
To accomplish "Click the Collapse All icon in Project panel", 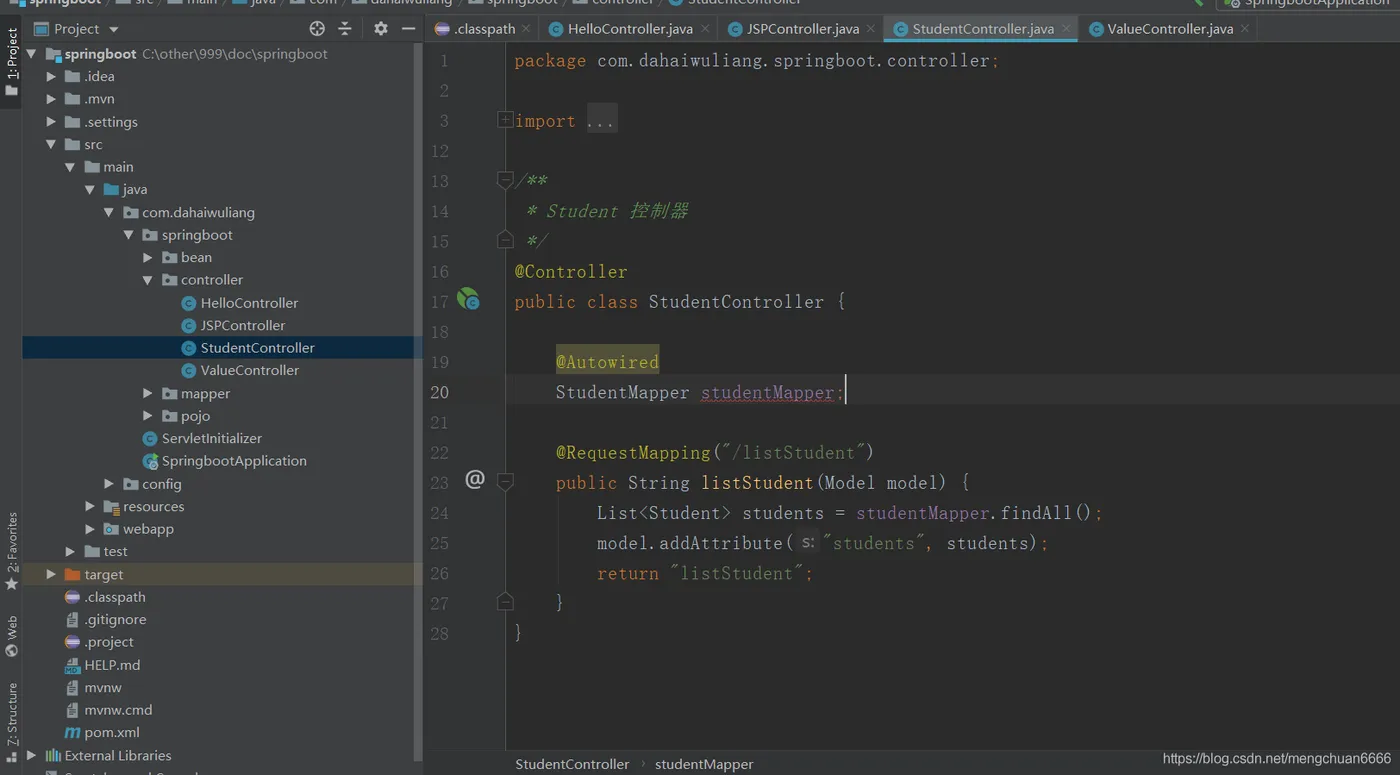I will [345, 29].
